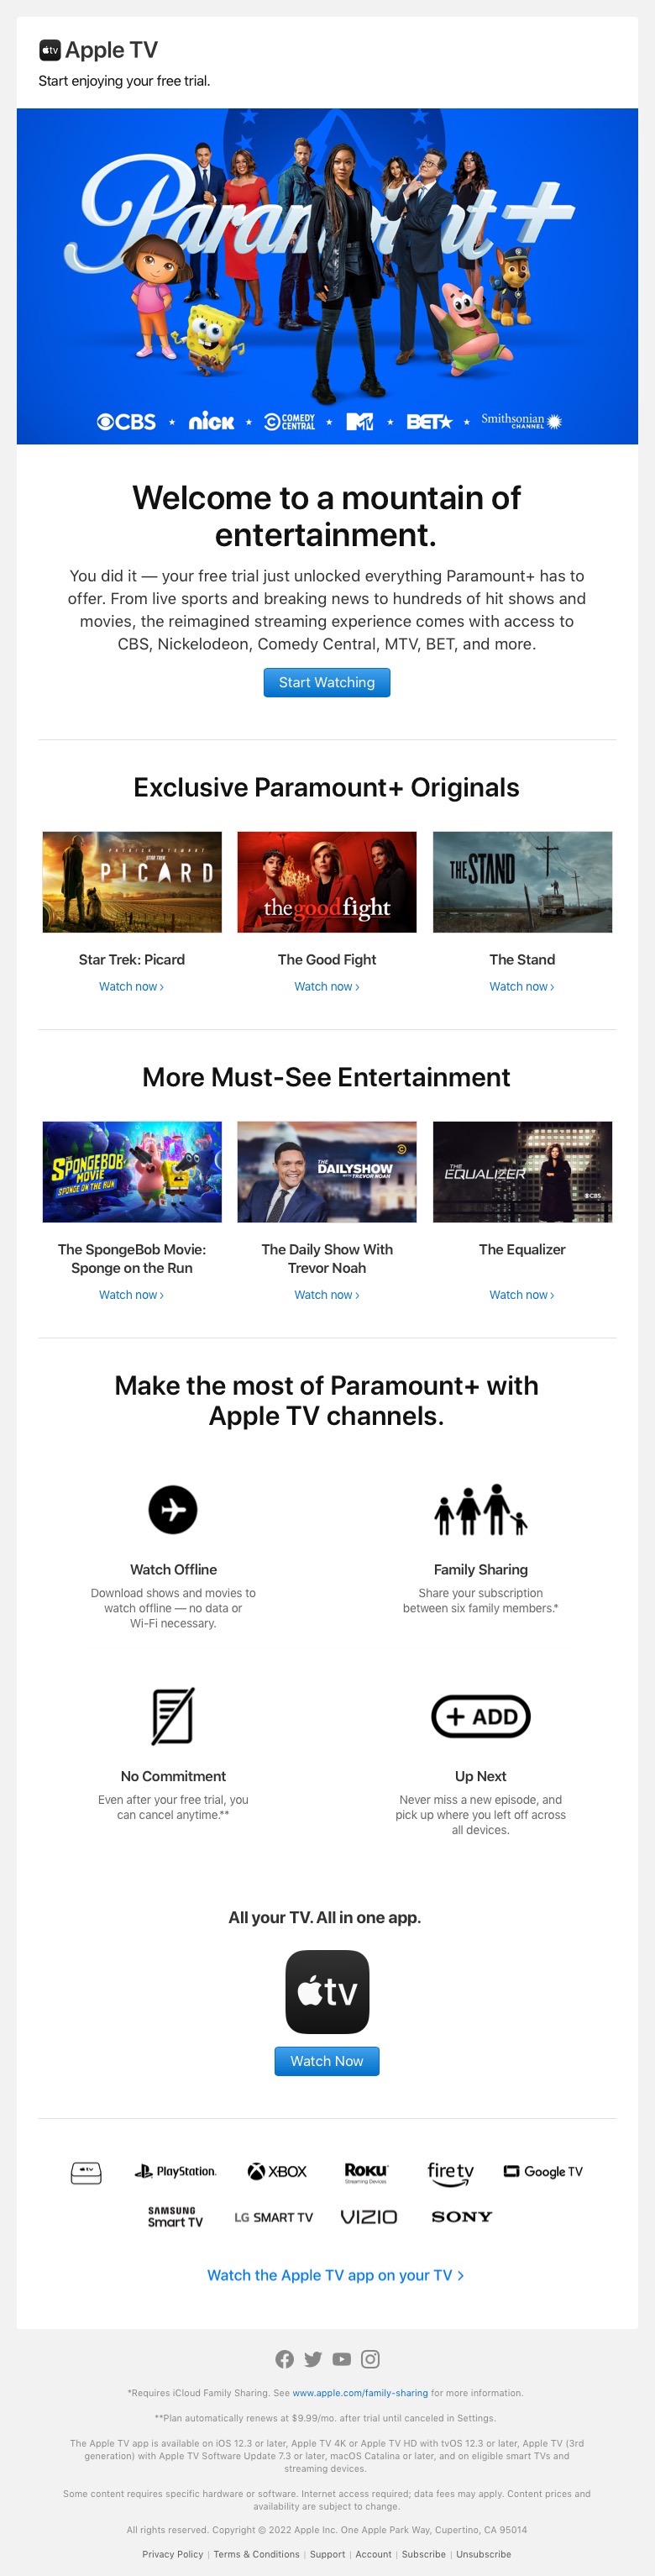Click the Apple TV box device icon
This screenshot has height=2576, width=655.
point(86,2172)
